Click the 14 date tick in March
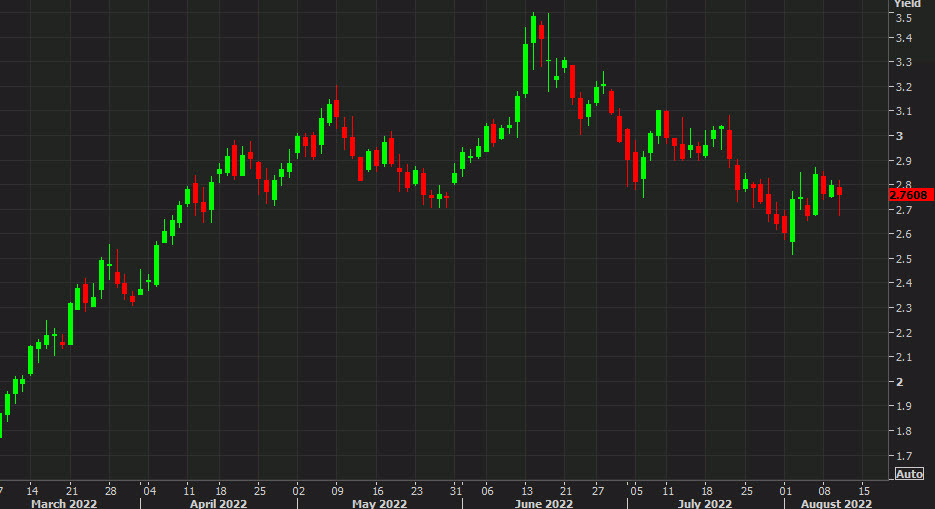The image size is (935, 509). click(x=32, y=491)
